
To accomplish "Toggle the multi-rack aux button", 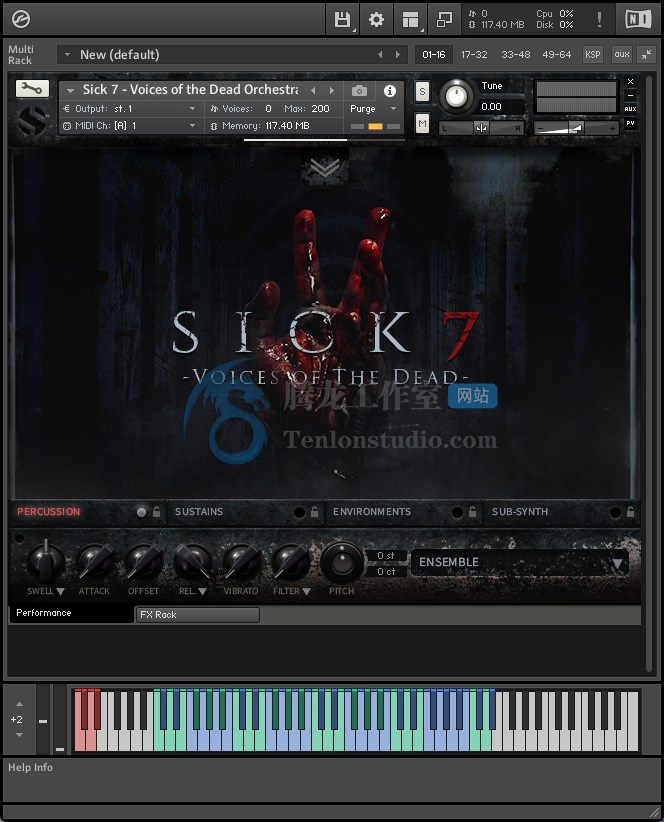I will (622, 55).
